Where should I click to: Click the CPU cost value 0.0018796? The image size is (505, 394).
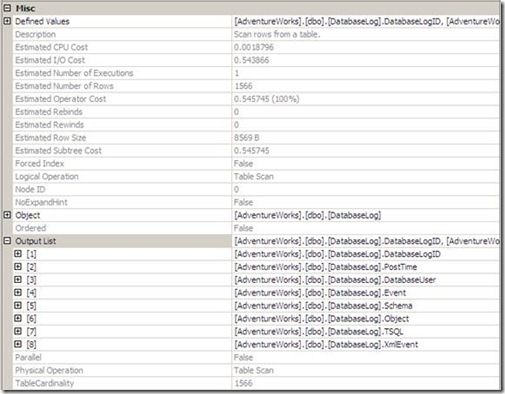[254, 47]
